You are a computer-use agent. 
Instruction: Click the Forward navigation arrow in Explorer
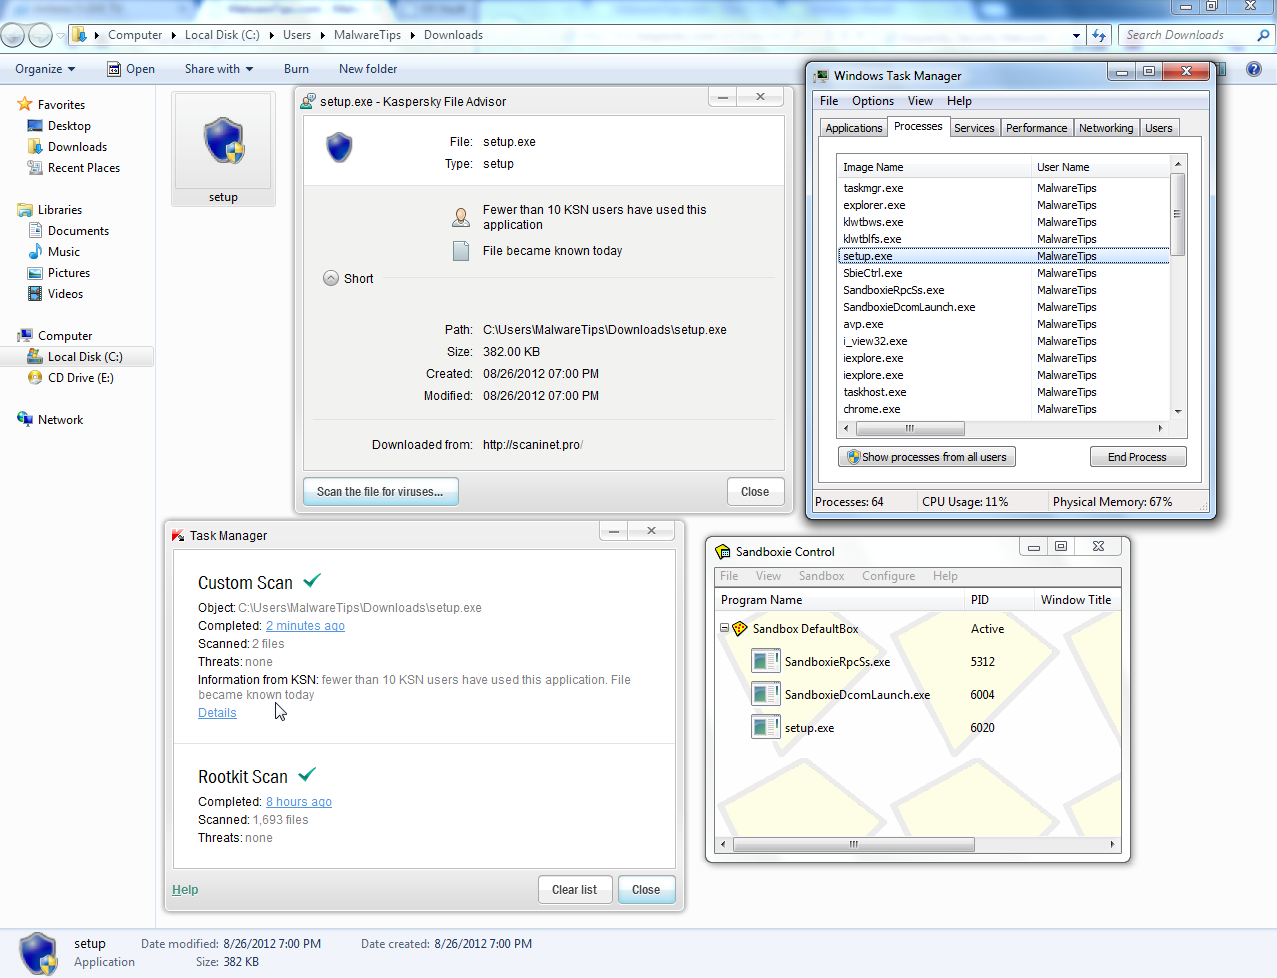40,35
